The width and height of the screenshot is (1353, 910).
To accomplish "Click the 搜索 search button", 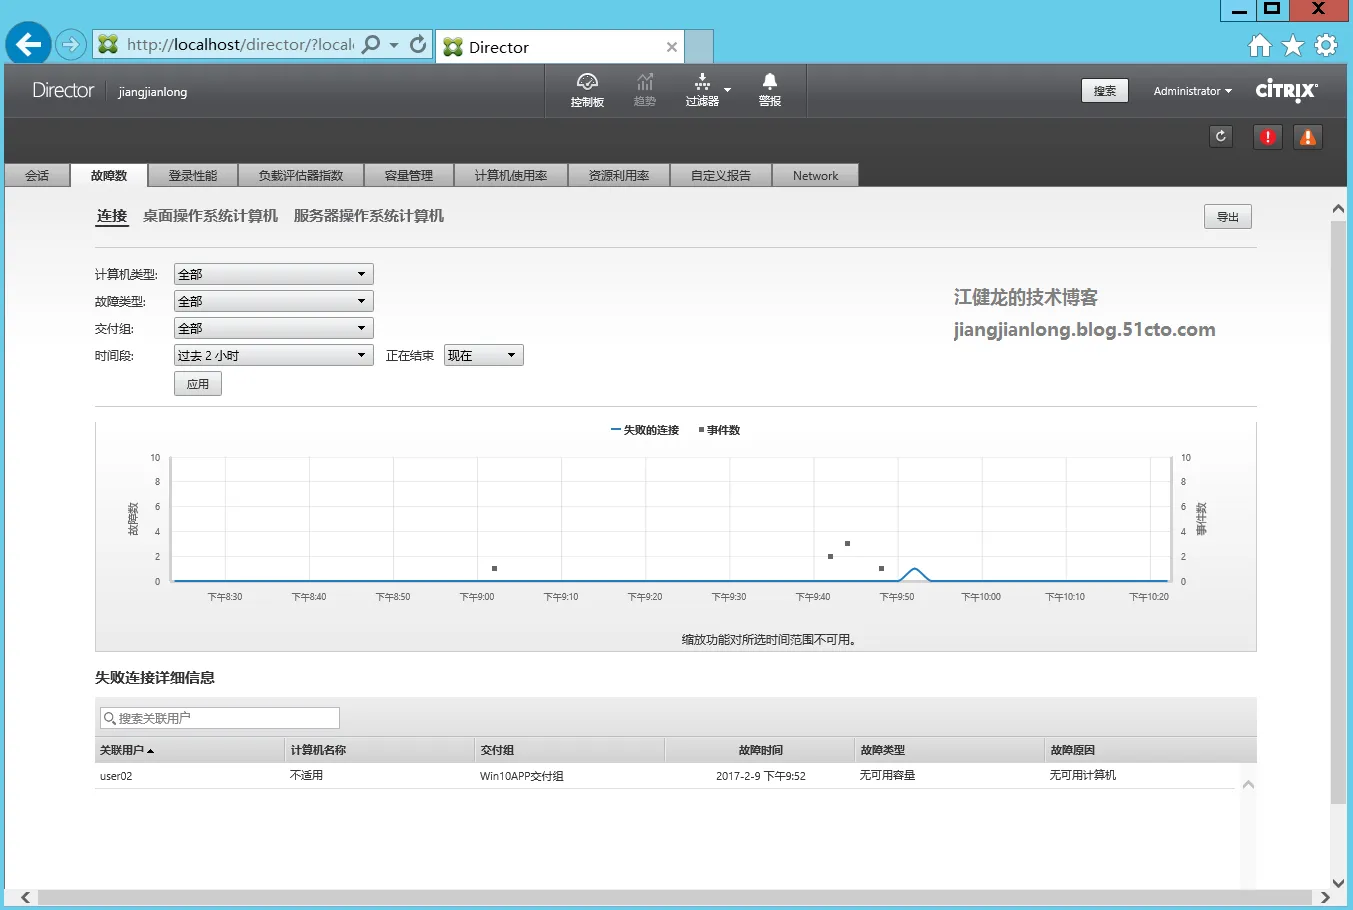I will click(x=1105, y=91).
